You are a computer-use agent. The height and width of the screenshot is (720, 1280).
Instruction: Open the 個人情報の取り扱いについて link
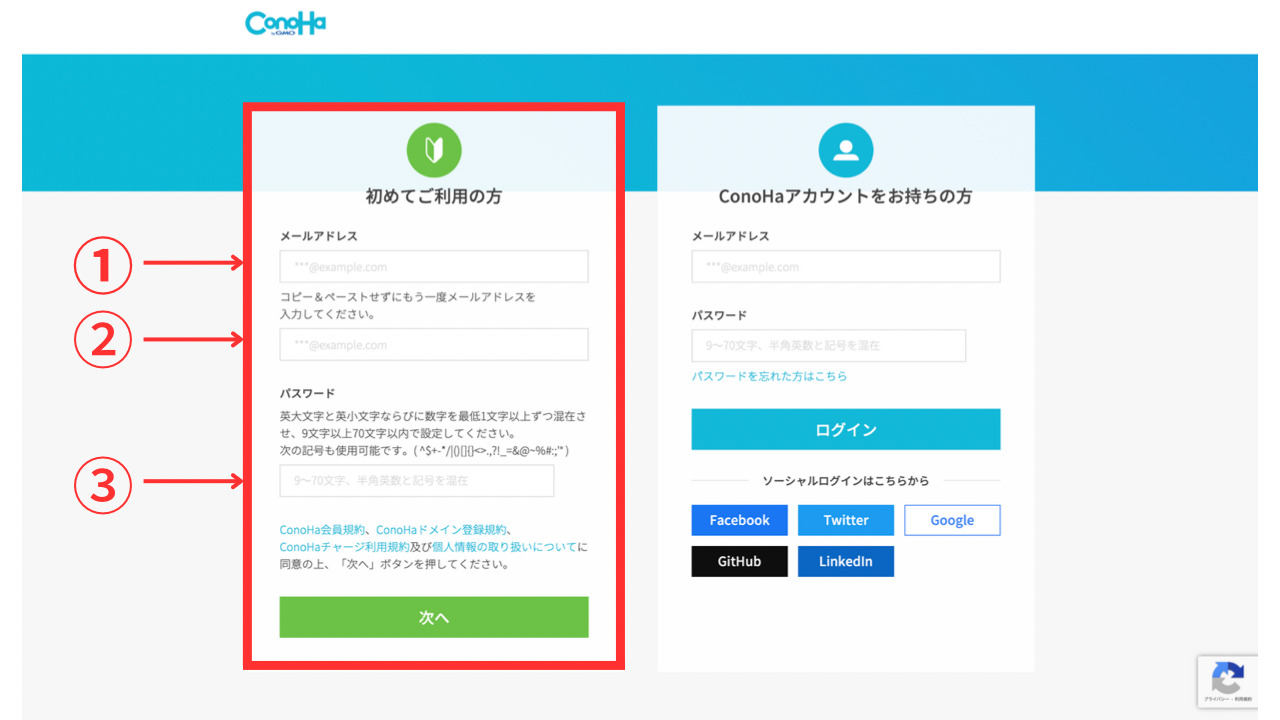click(x=505, y=547)
